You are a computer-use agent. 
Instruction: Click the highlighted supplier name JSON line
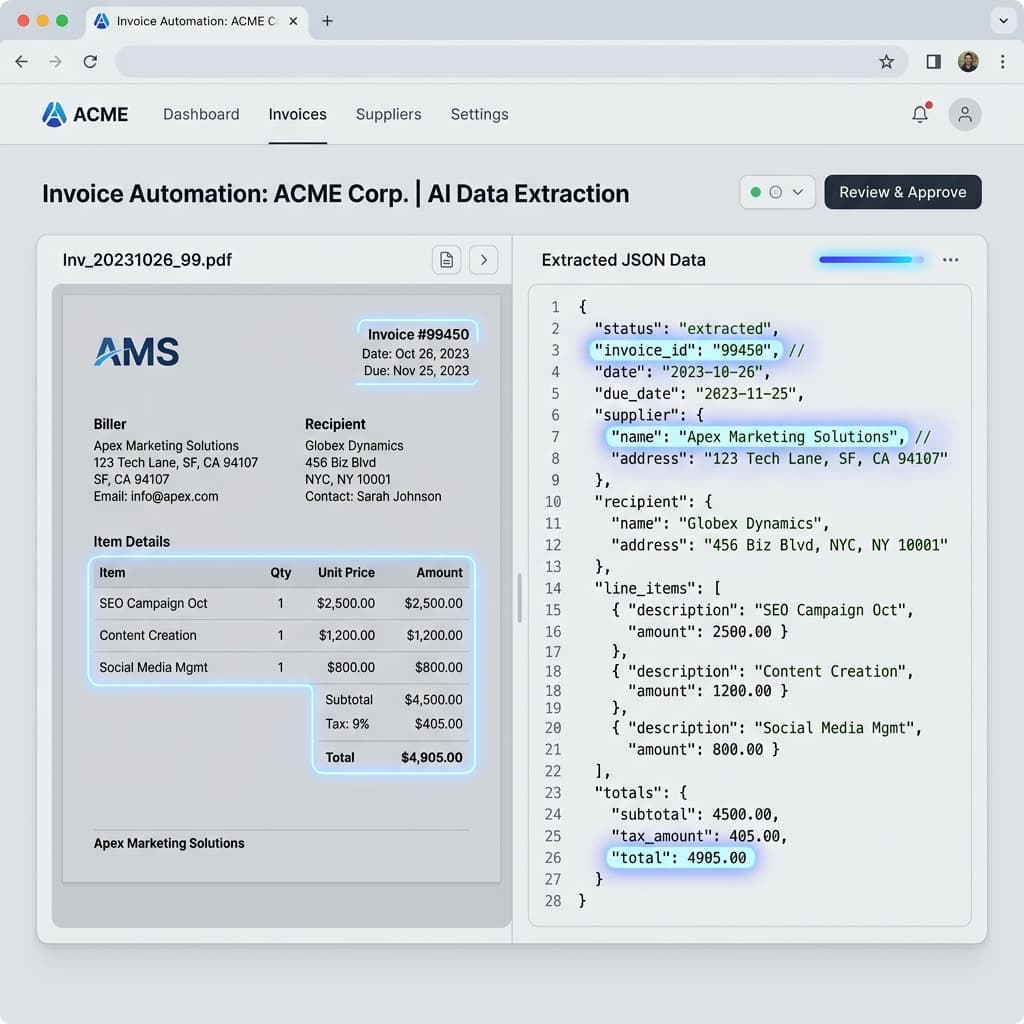coord(758,436)
